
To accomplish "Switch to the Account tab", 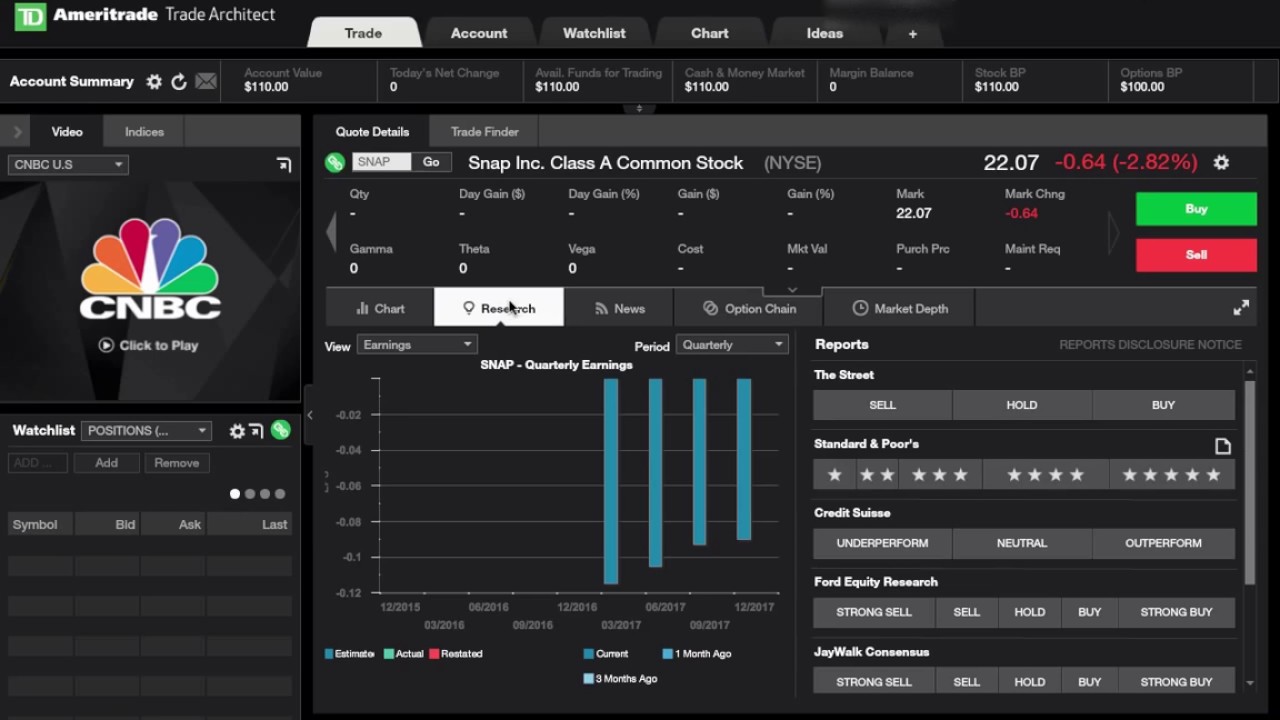I will click(x=479, y=33).
